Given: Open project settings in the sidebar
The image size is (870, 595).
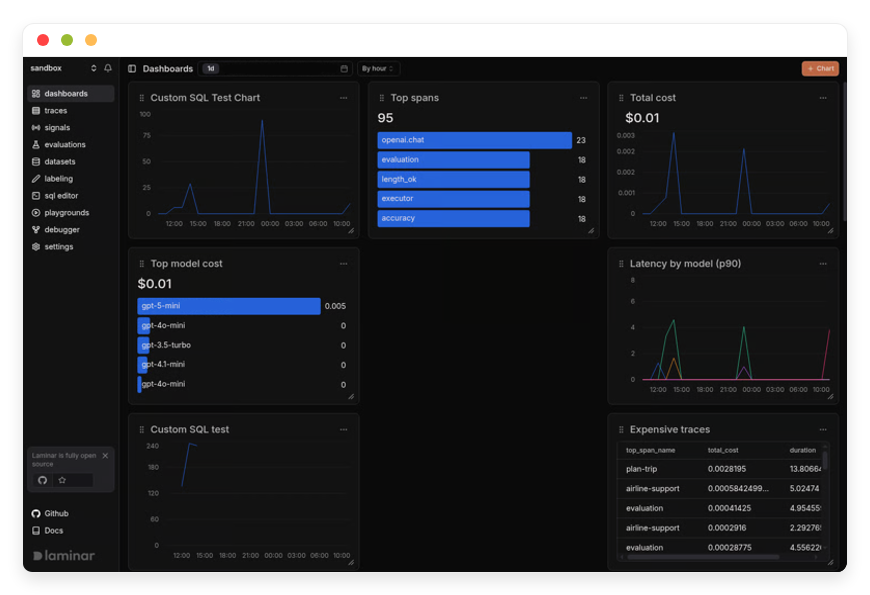Looking at the screenshot, I should [x=70, y=246].
